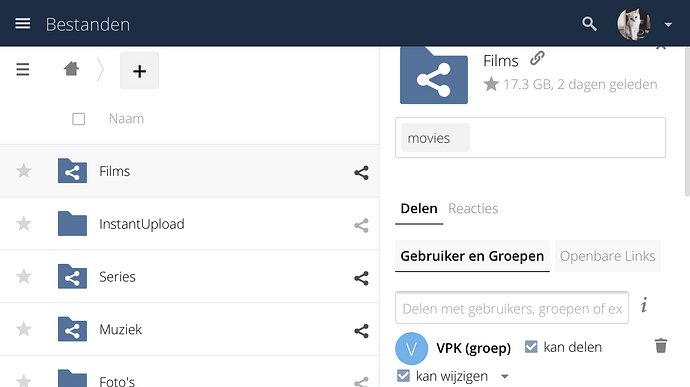This screenshot has width=690, height=387.
Task: Open share settings for Series folder
Action: coord(361,278)
